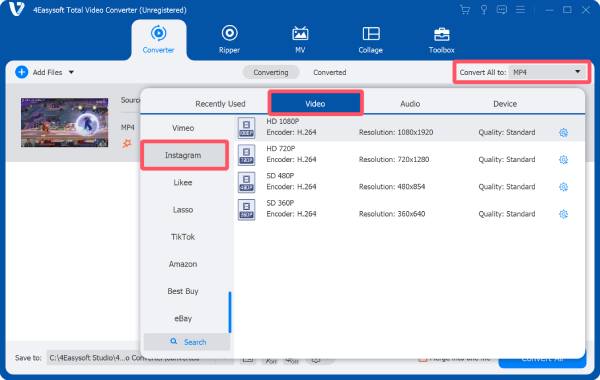Click the blue plus Add Files icon
Screen dimensions: 600x380
pos(21,72)
